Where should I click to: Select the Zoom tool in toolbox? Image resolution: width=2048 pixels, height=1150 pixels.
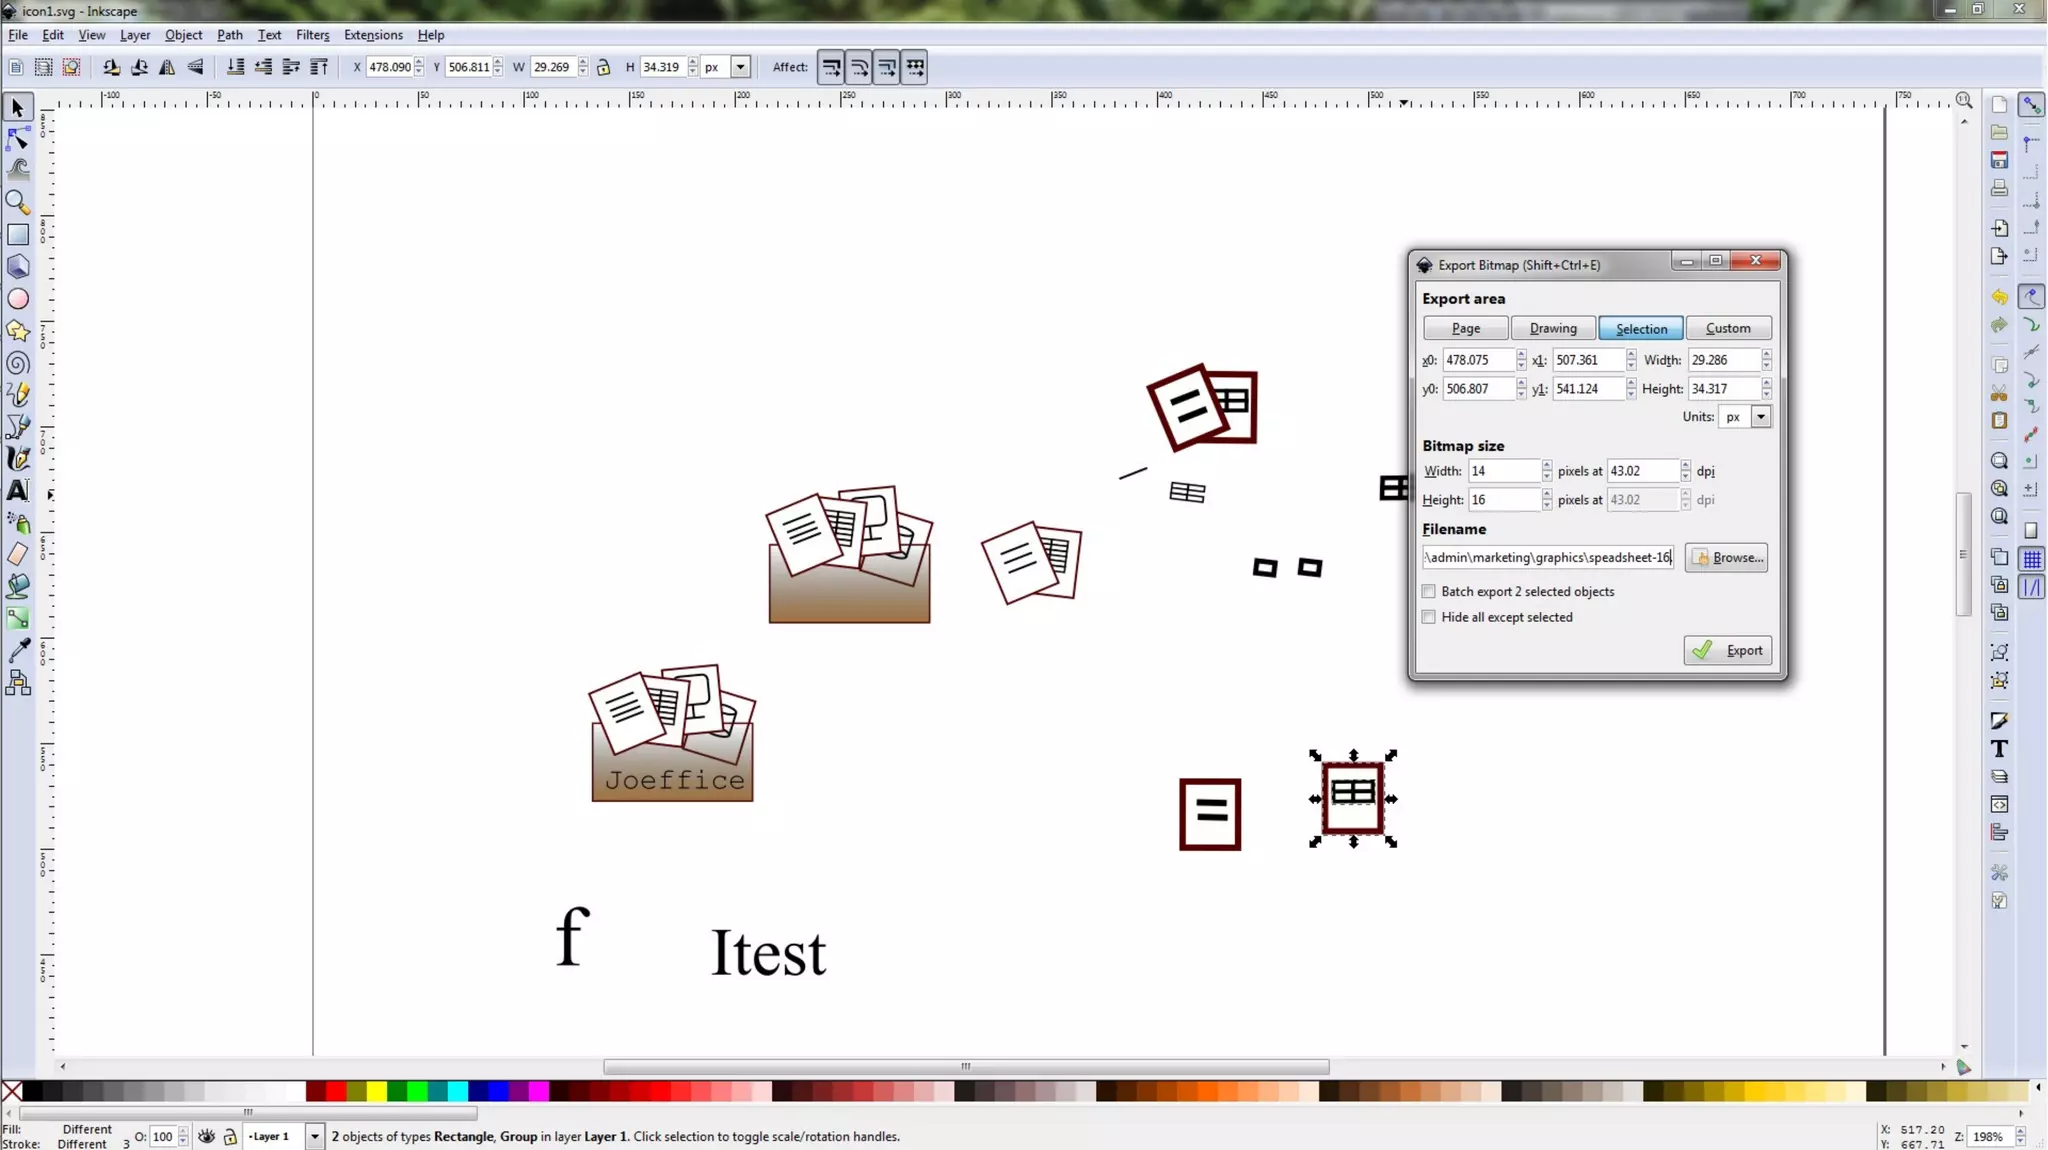[18, 203]
